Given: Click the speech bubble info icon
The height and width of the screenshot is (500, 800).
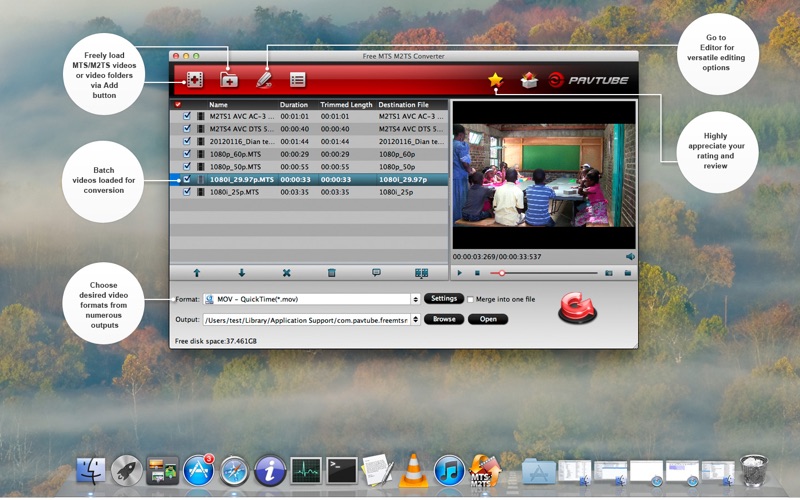Looking at the screenshot, I should point(377,273).
